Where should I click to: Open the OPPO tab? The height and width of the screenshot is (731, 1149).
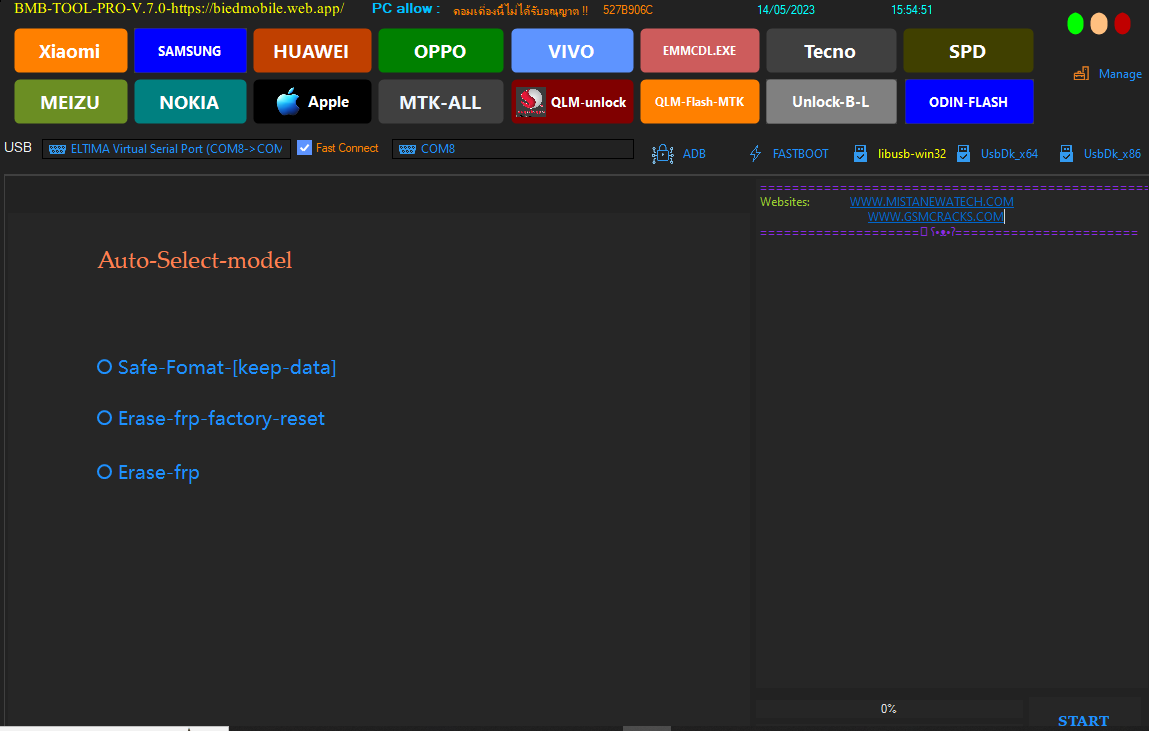click(440, 51)
